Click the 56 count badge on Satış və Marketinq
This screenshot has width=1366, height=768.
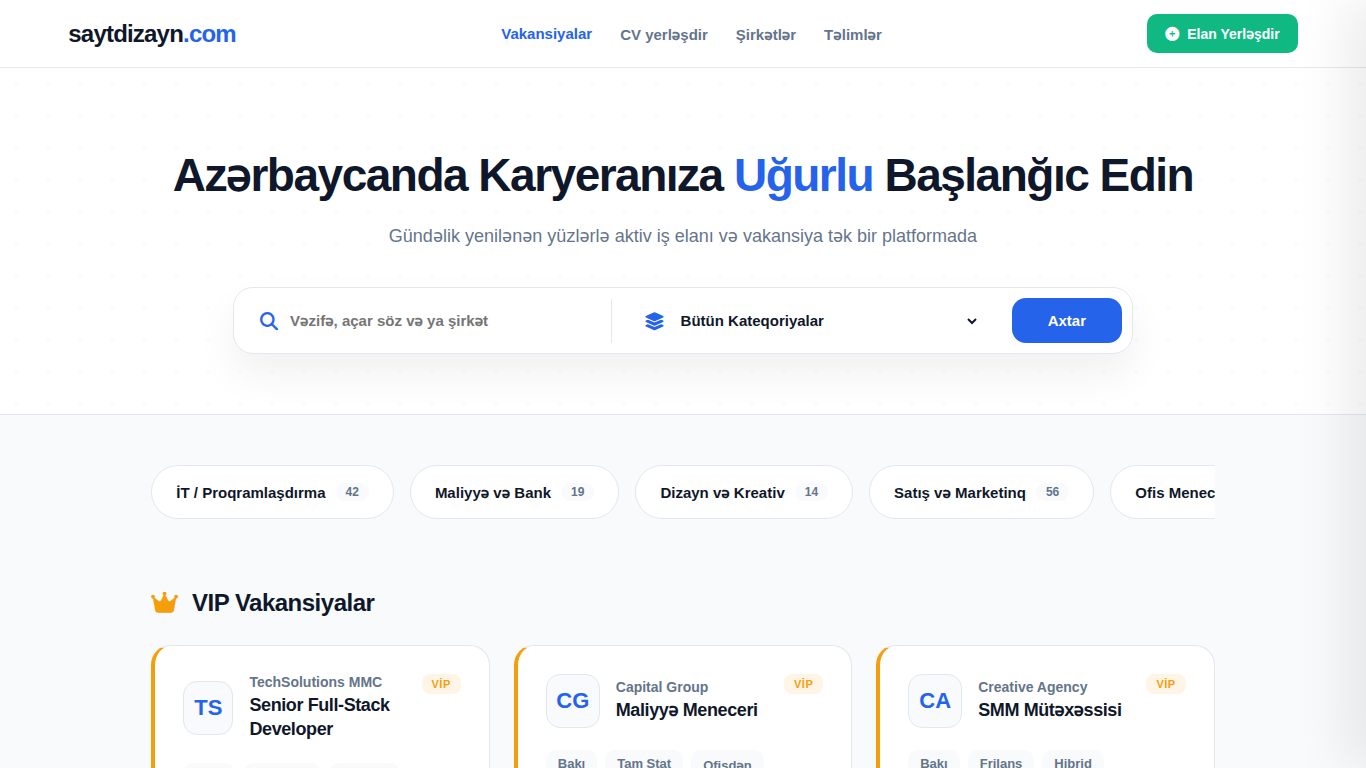click(x=1052, y=492)
